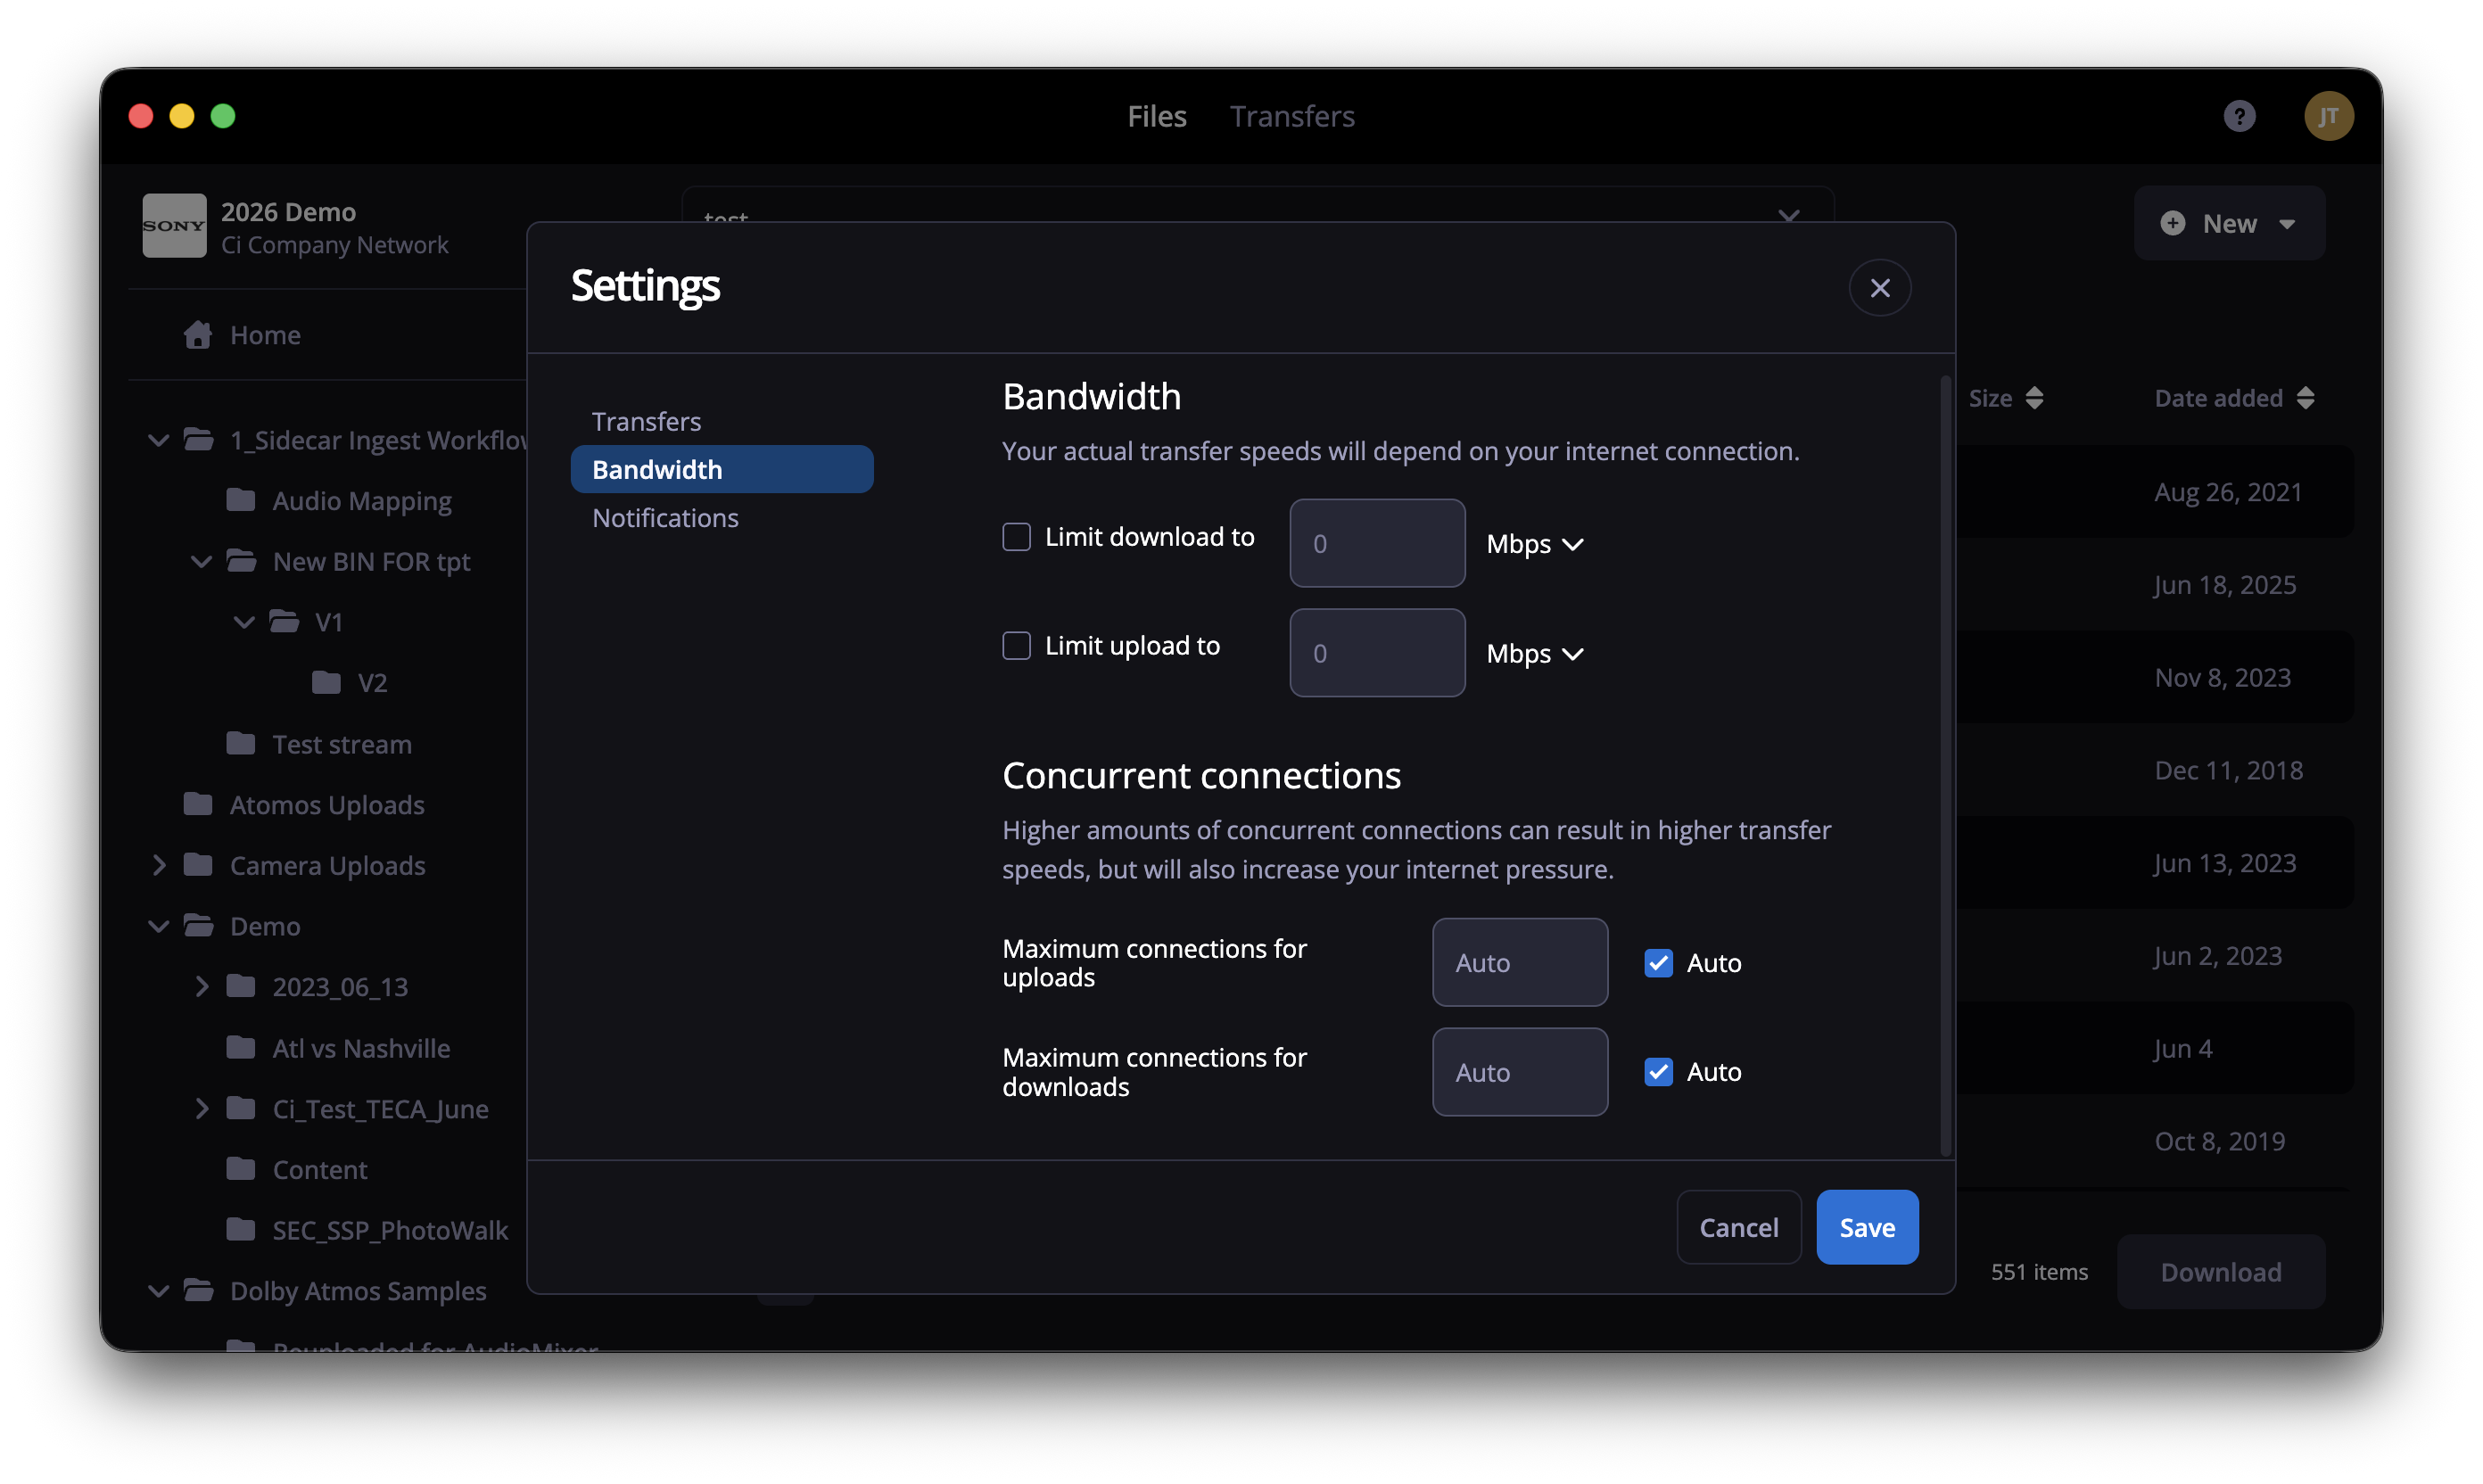Sort by Size using sort arrows
Image resolution: width=2483 pixels, height=1484 pixels.
coord(2034,398)
